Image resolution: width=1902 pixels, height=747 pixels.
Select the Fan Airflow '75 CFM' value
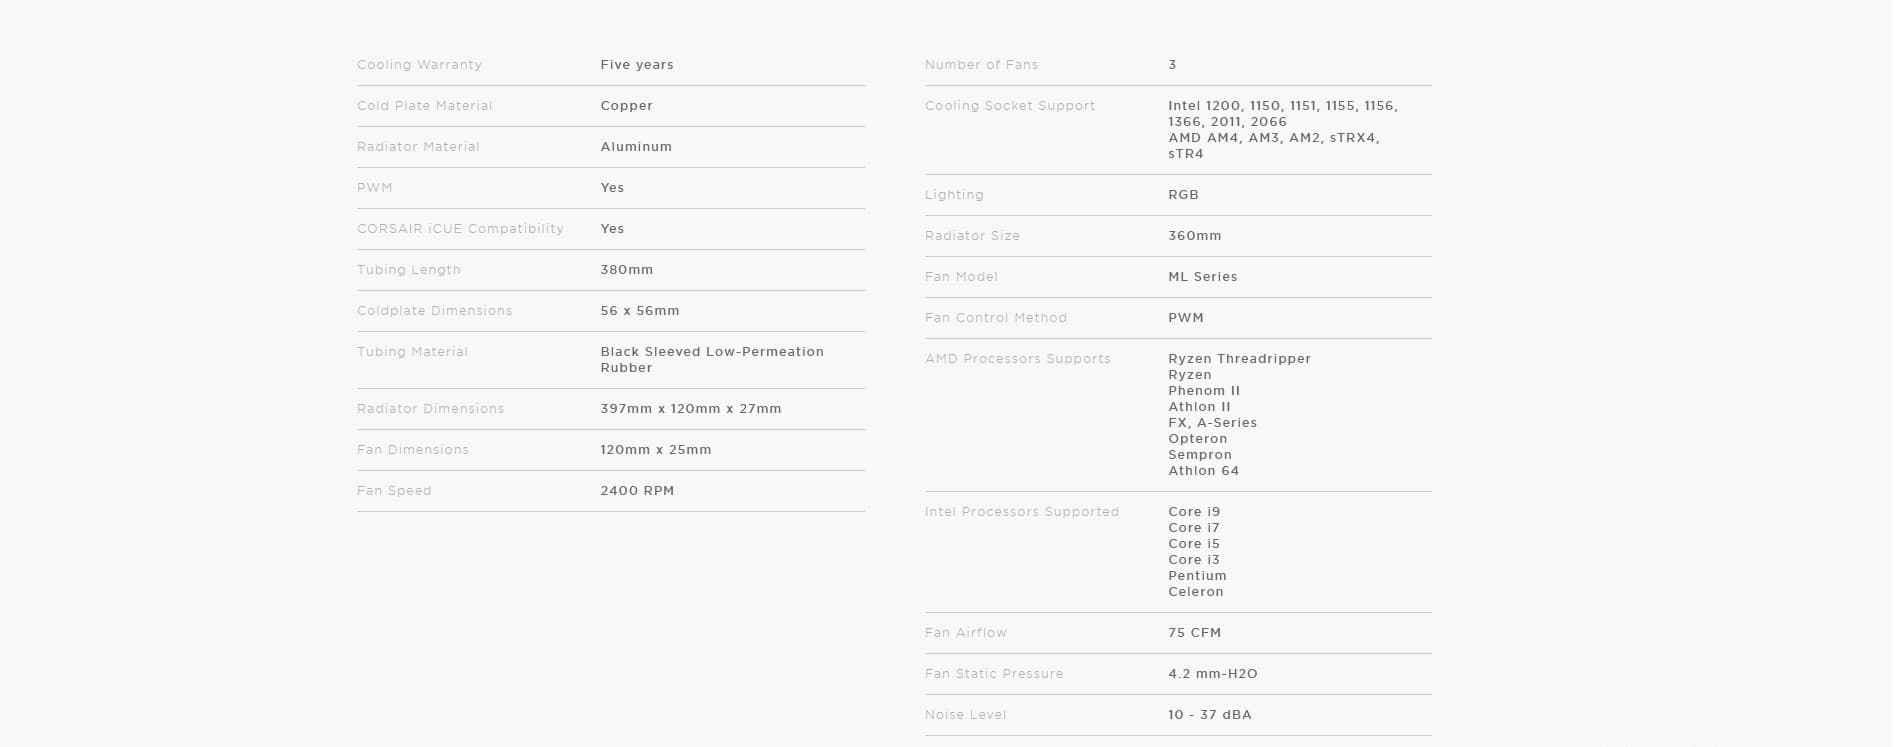[x=1194, y=633]
